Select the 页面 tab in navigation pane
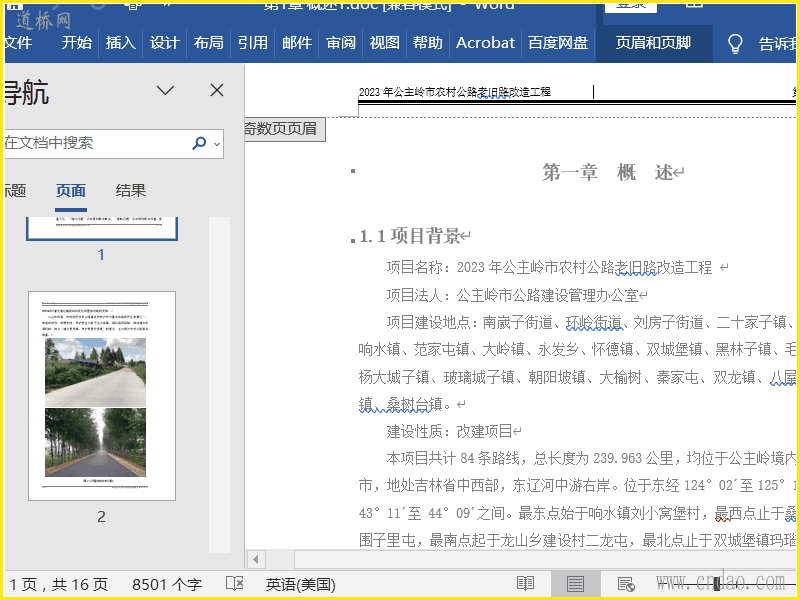800x600 pixels. tap(71, 191)
